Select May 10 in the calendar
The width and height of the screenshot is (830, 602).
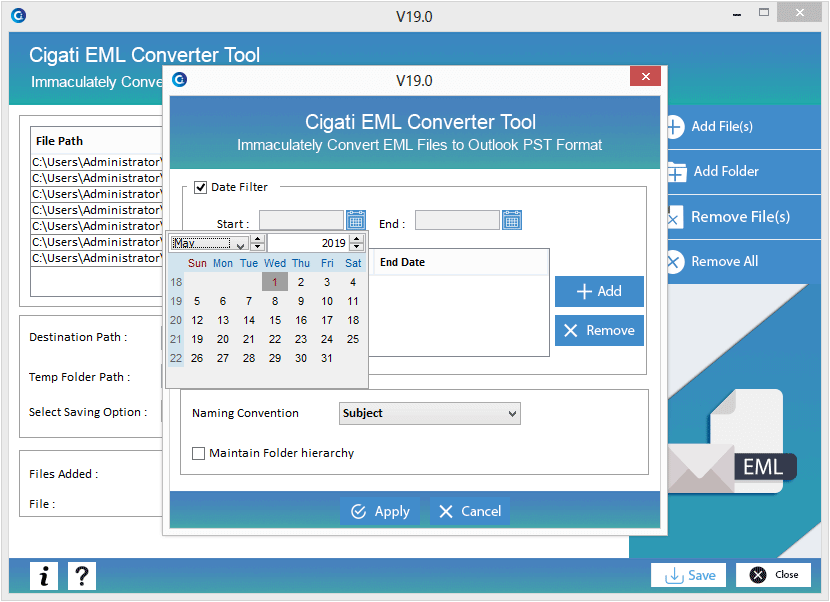(327, 301)
